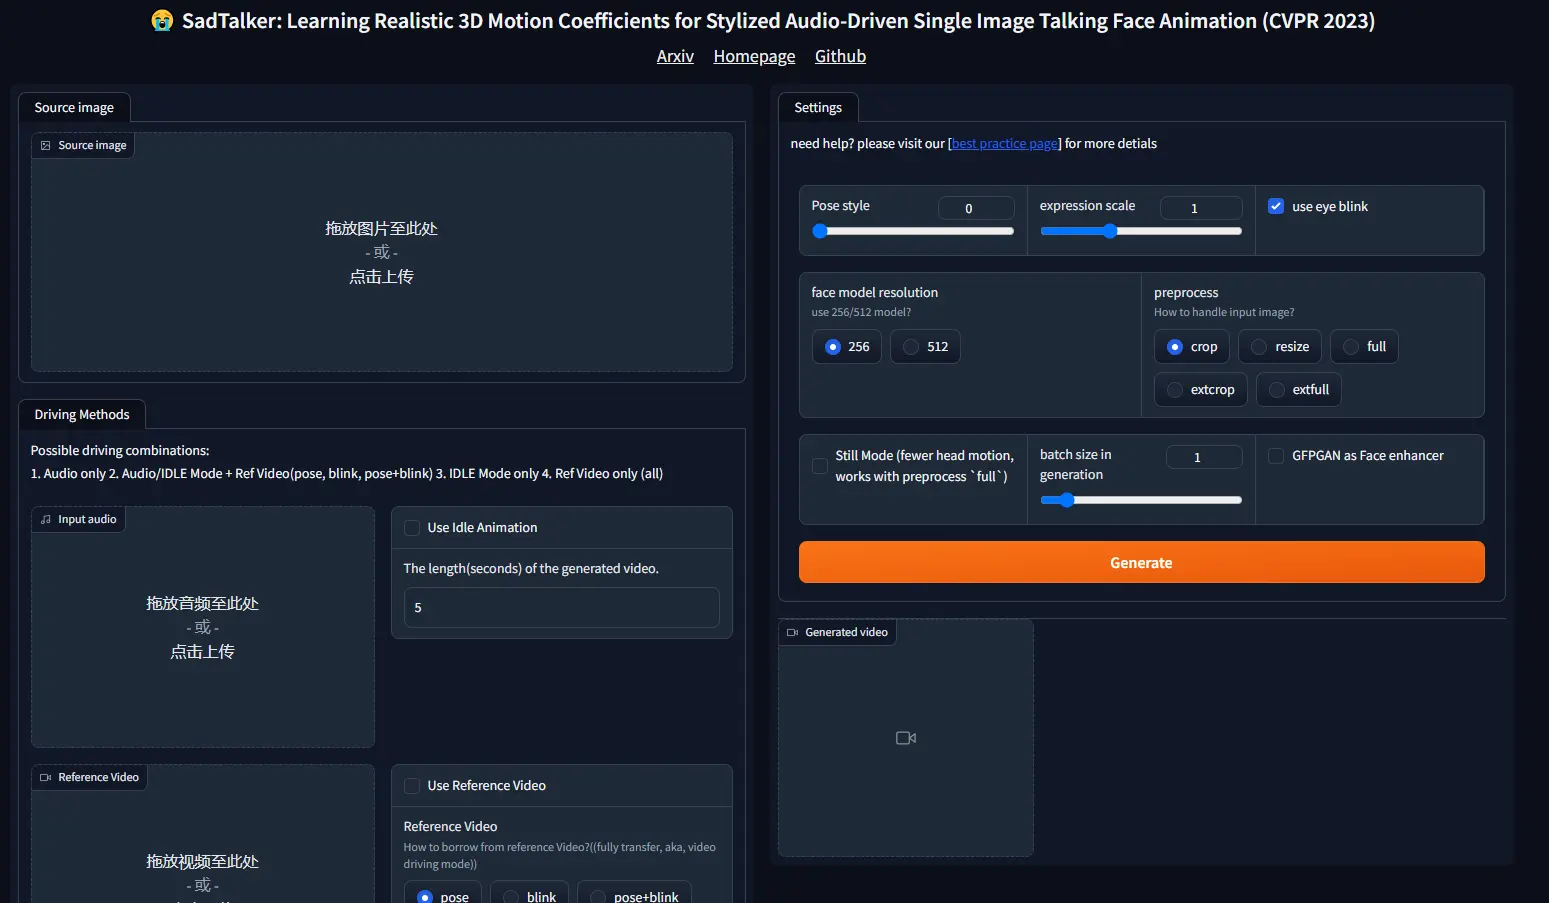Screen dimensions: 1549x903
Task: Upload audio in the Input audio drop area
Action: pyautogui.click(x=203, y=627)
